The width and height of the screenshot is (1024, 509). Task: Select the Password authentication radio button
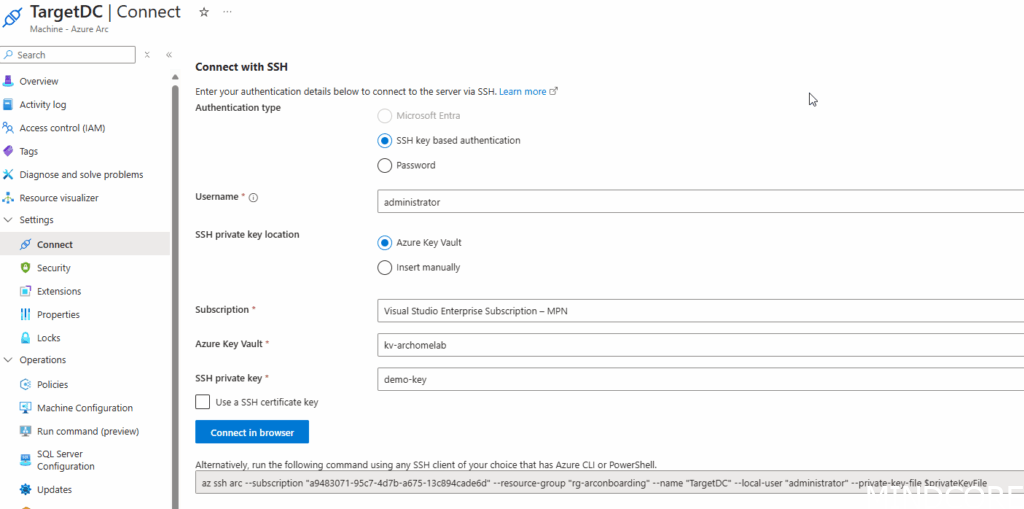coord(385,165)
